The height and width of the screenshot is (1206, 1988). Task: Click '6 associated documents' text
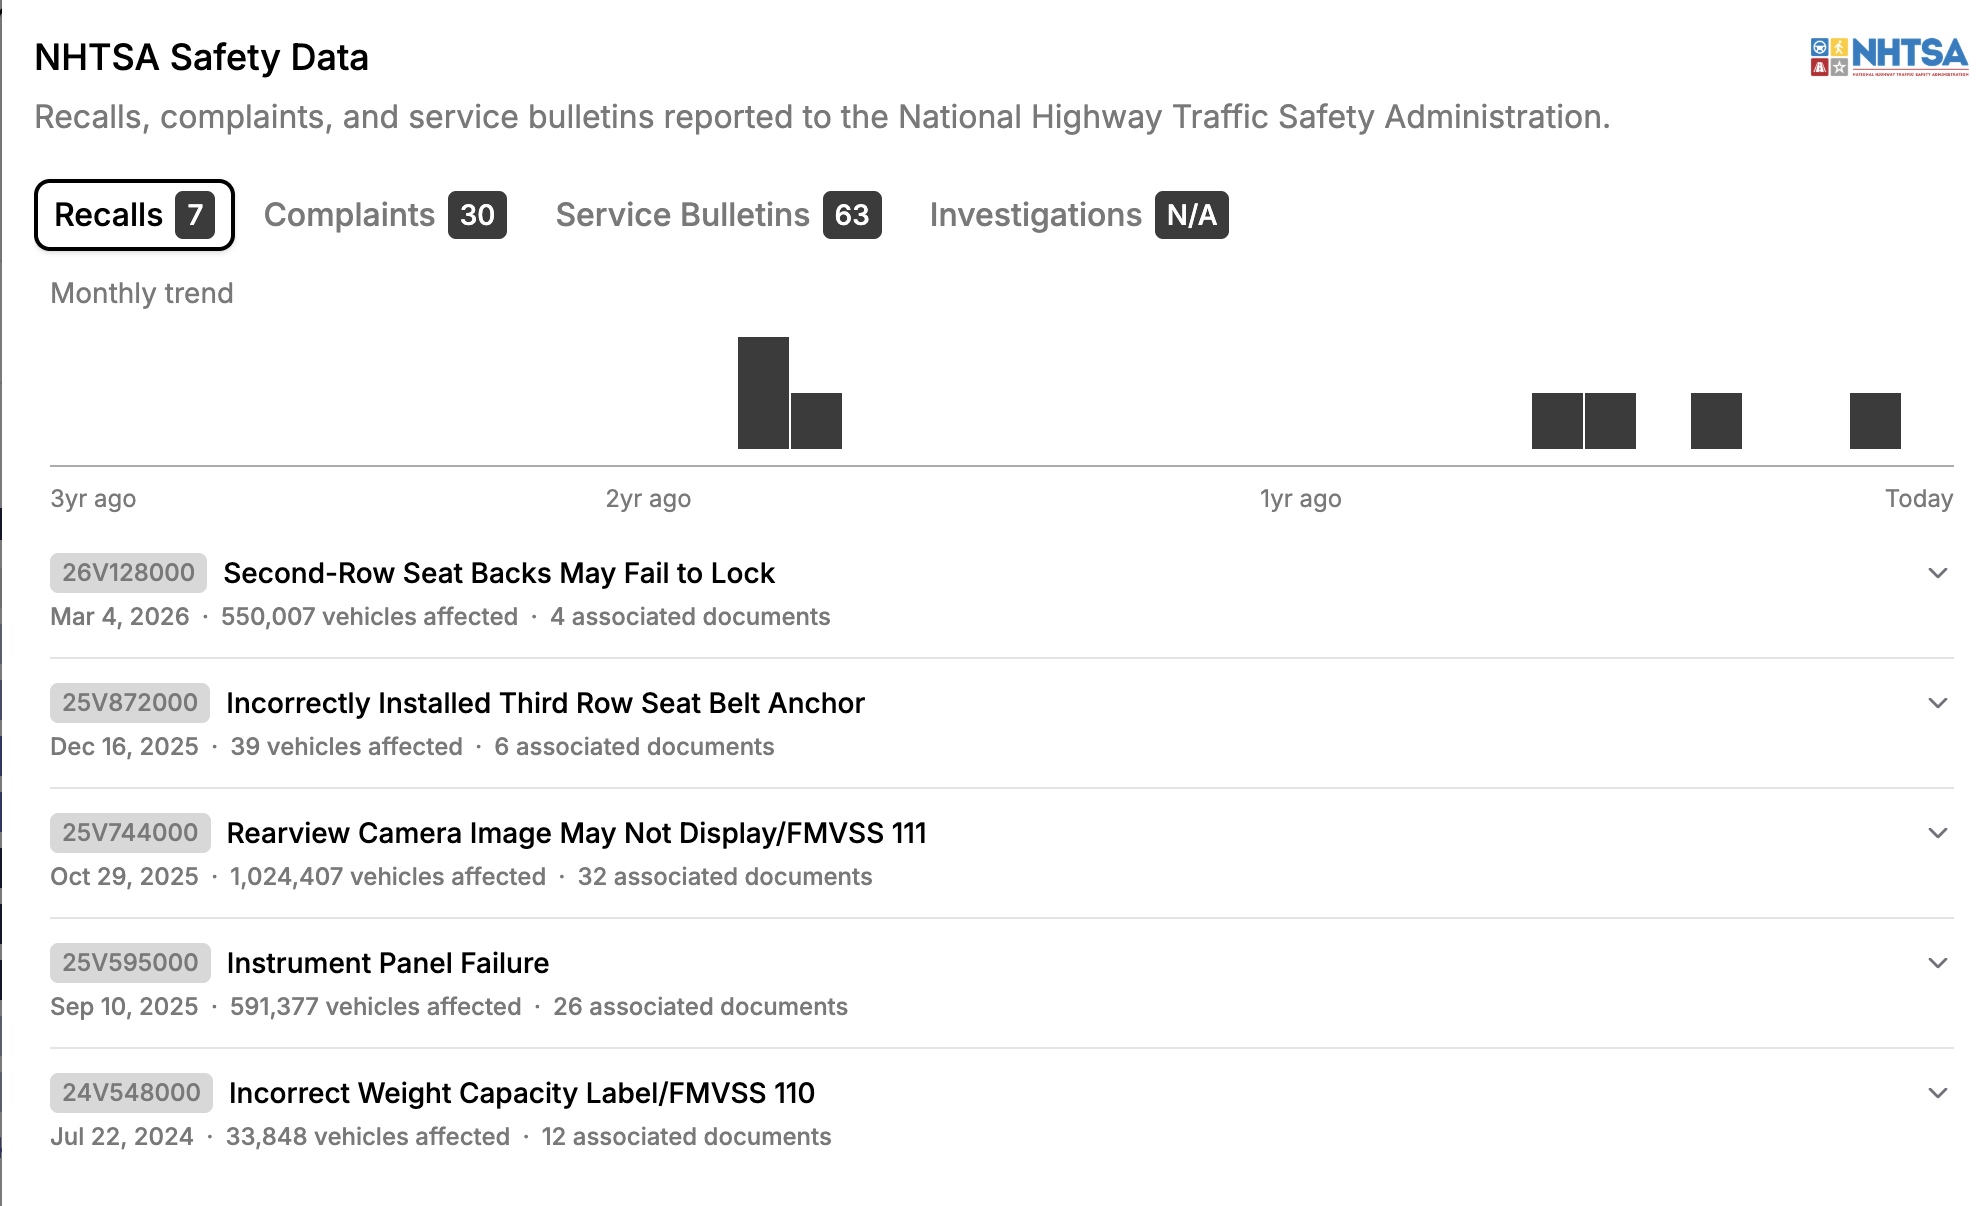click(634, 747)
